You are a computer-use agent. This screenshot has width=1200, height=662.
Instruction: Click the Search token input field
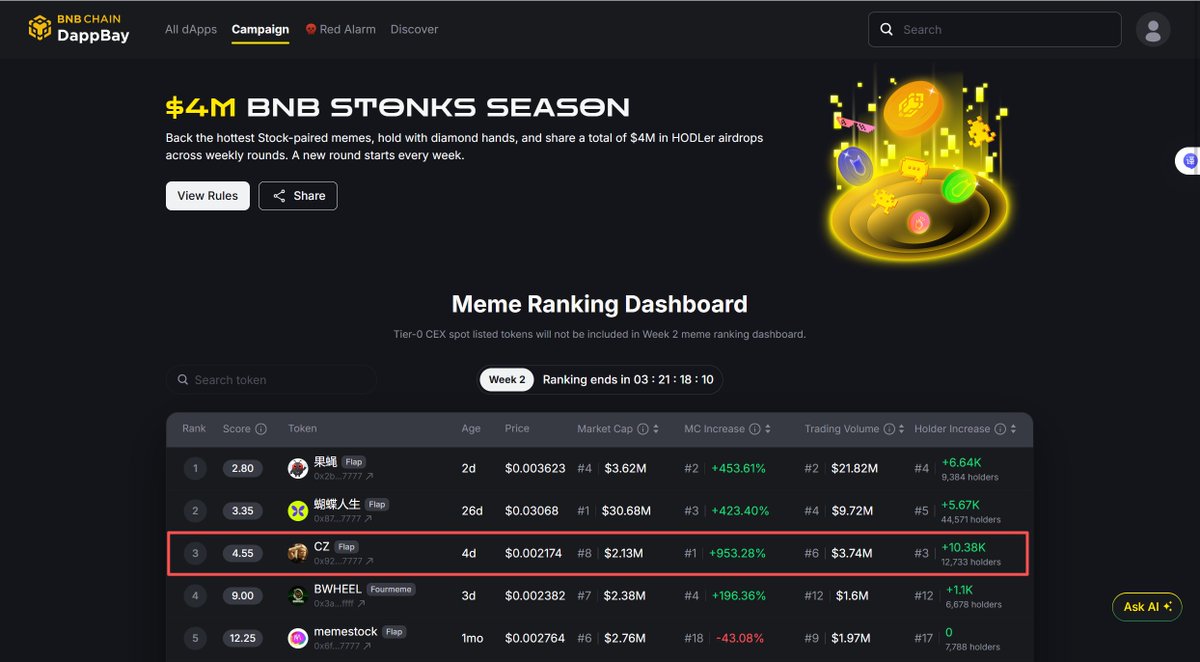(x=271, y=380)
